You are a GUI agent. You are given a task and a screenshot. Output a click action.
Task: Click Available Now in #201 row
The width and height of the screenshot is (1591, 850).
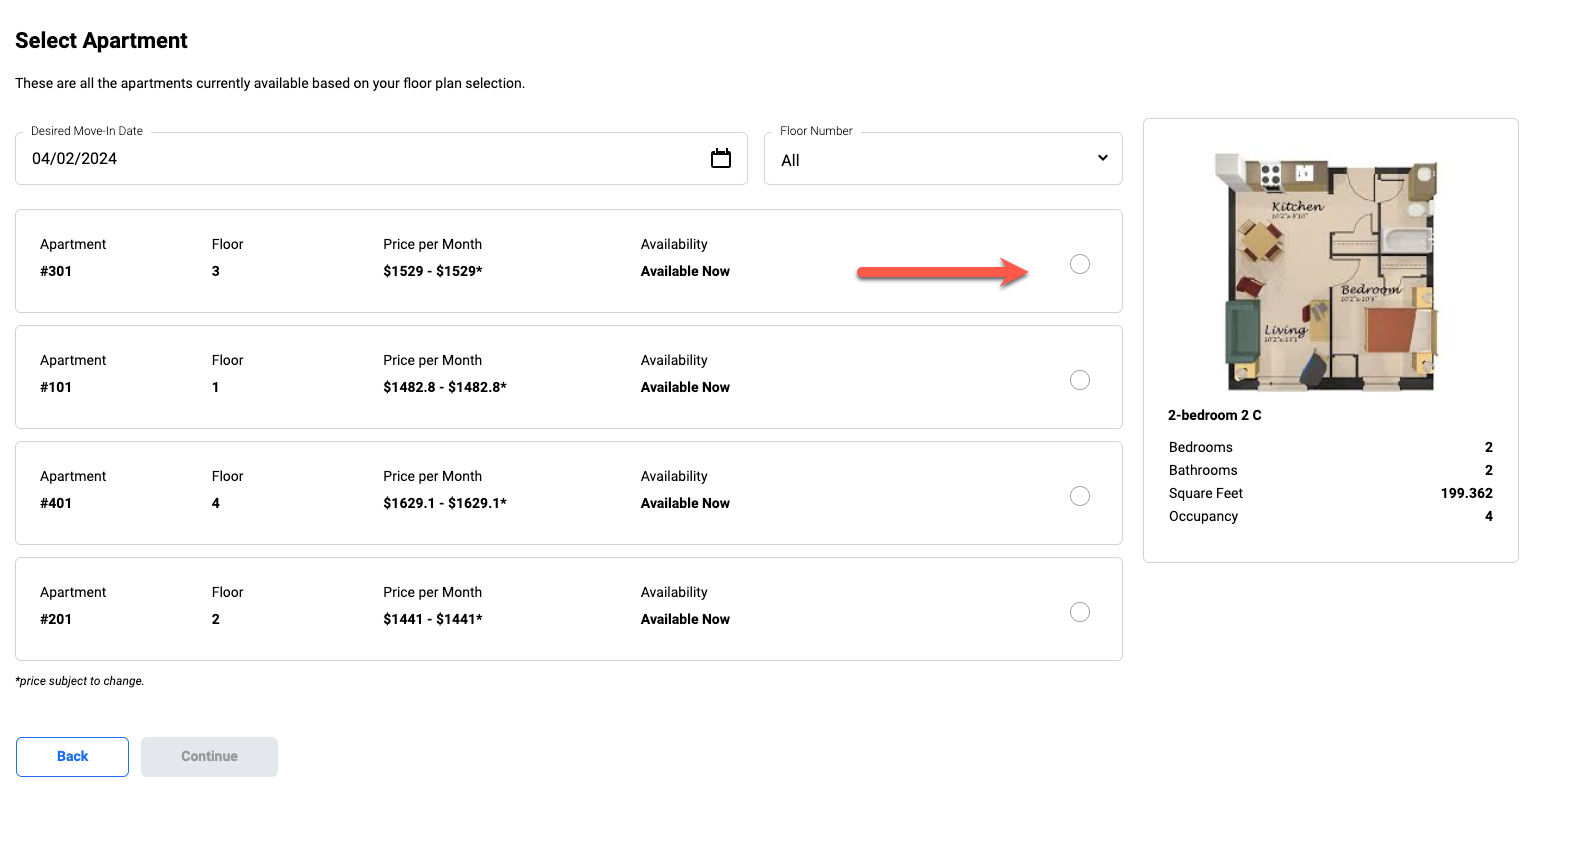point(685,619)
